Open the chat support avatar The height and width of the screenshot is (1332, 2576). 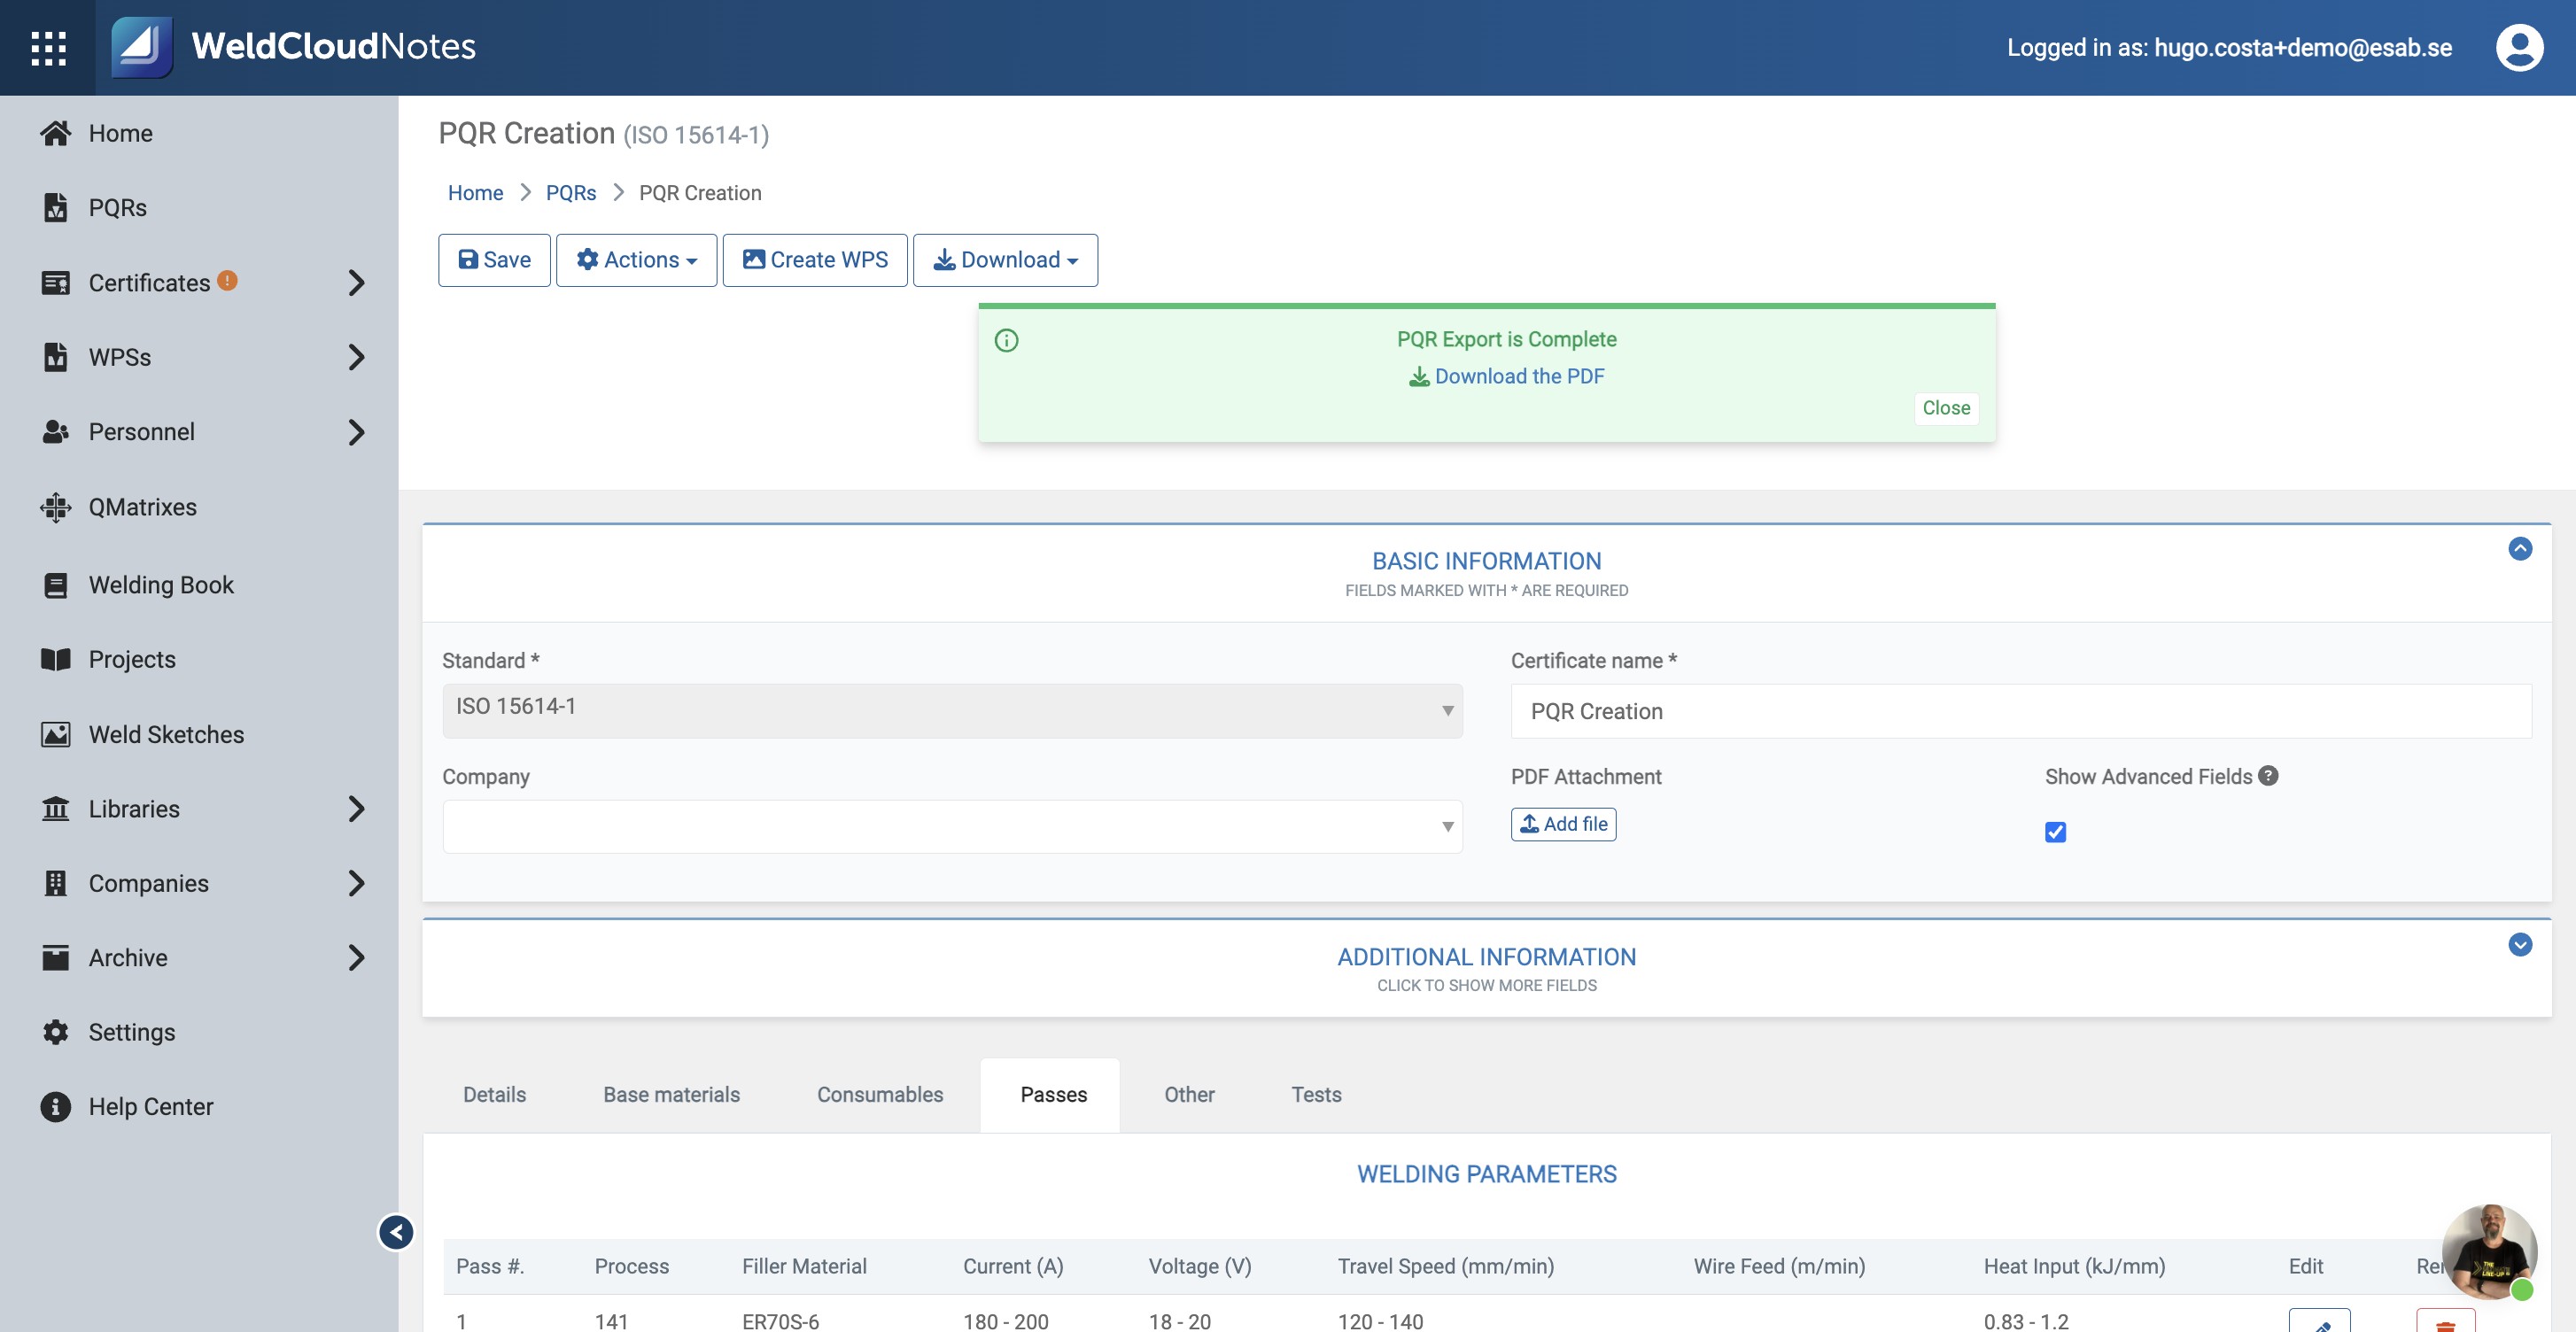[2489, 1252]
